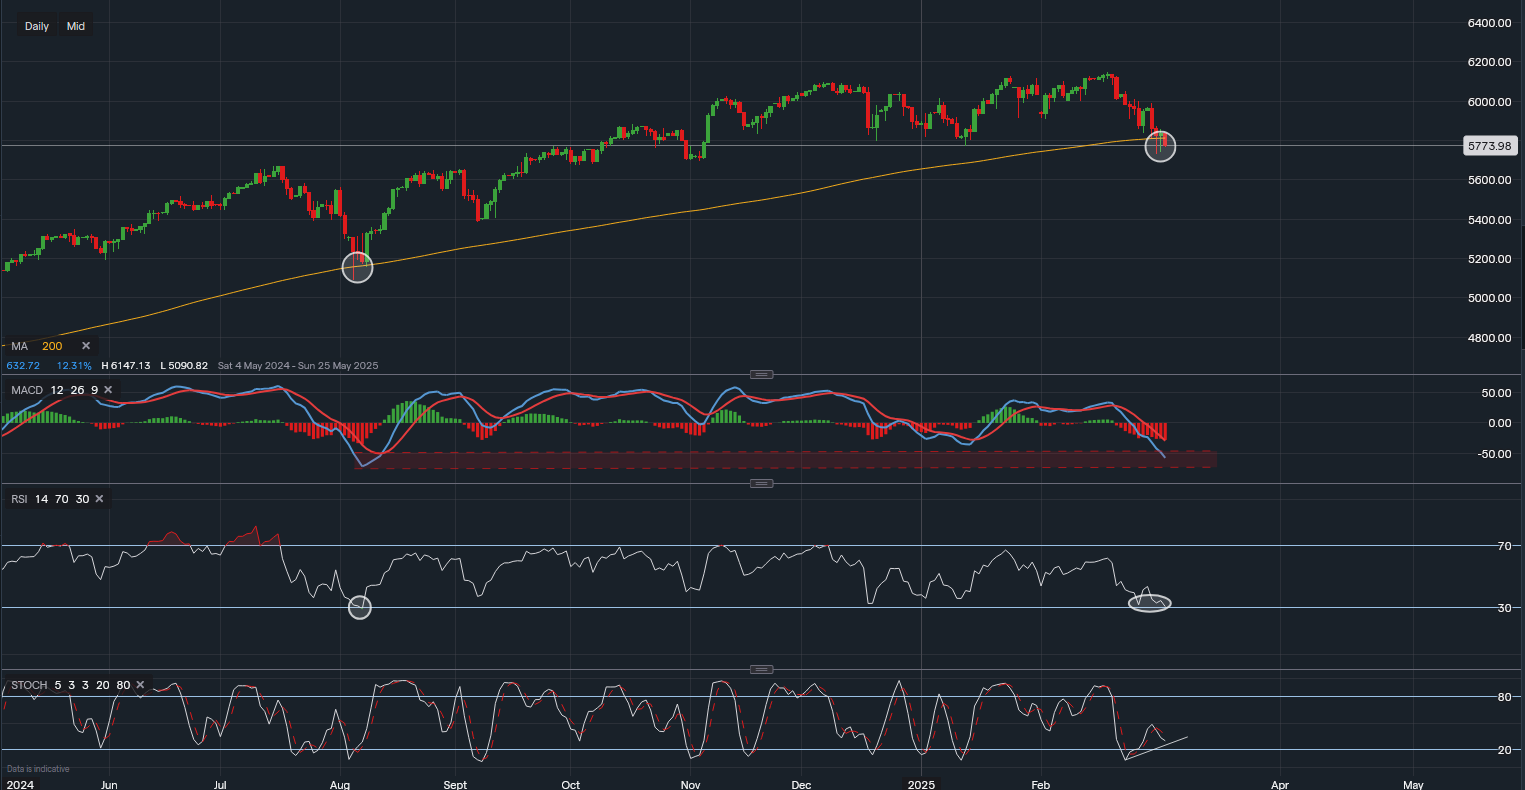Open MA 200 indicator settings label
Image resolution: width=1525 pixels, height=790 pixels.
(x=36, y=346)
